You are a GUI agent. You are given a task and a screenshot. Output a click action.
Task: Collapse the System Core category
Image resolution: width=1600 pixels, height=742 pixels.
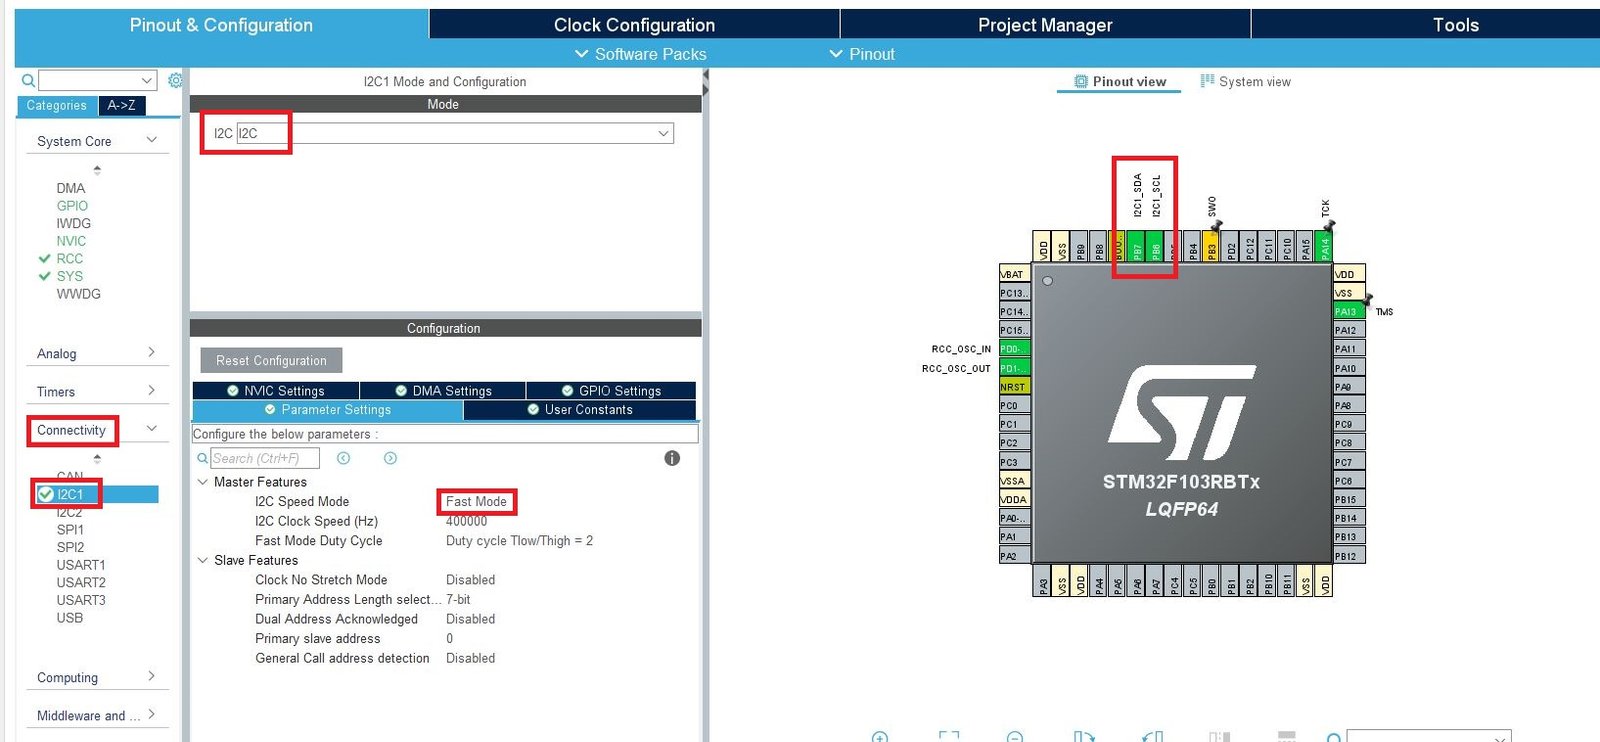[152, 141]
